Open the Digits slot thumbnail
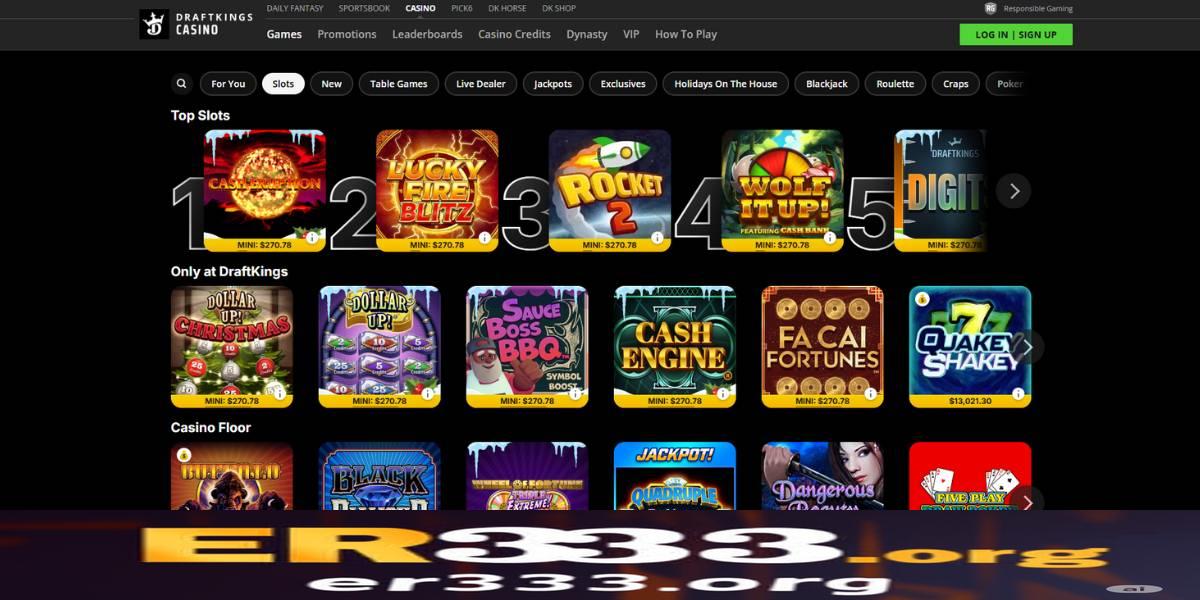 click(940, 190)
